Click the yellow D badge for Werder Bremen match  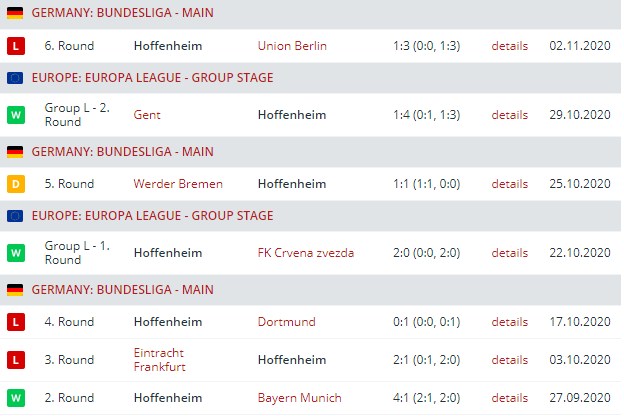[15, 184]
